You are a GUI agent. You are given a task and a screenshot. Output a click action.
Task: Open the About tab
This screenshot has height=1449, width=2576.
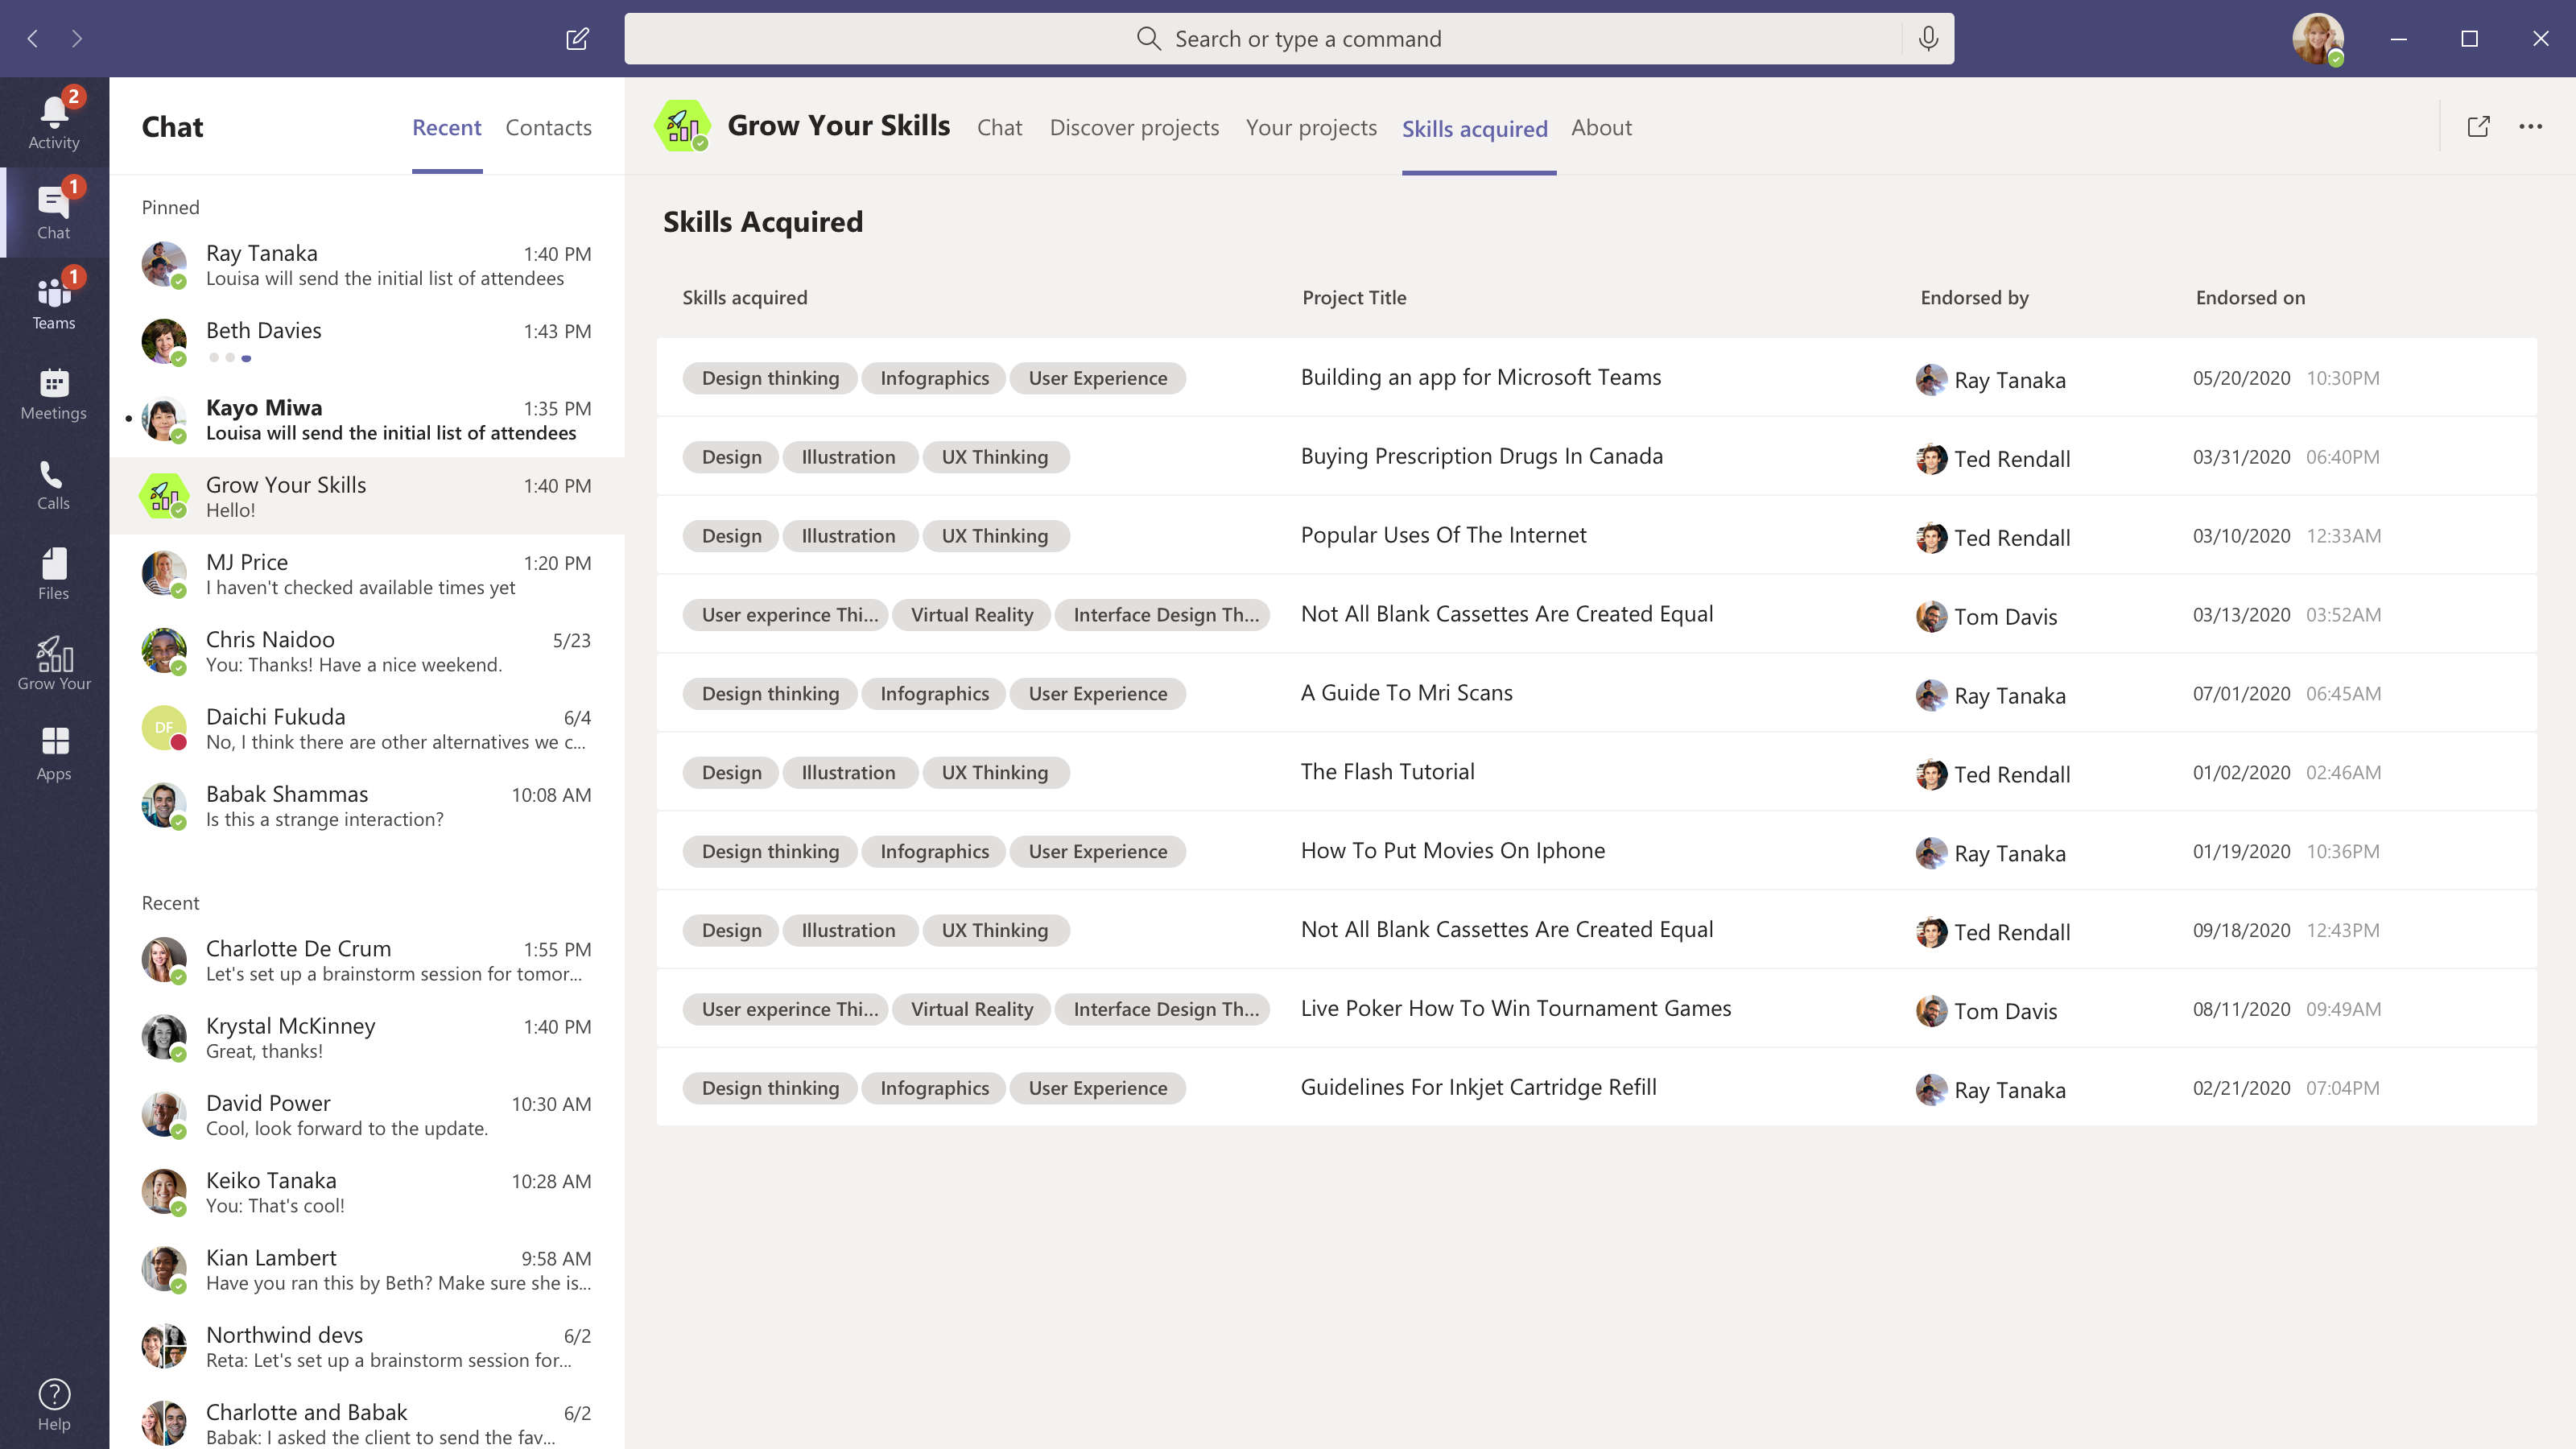tap(1601, 128)
